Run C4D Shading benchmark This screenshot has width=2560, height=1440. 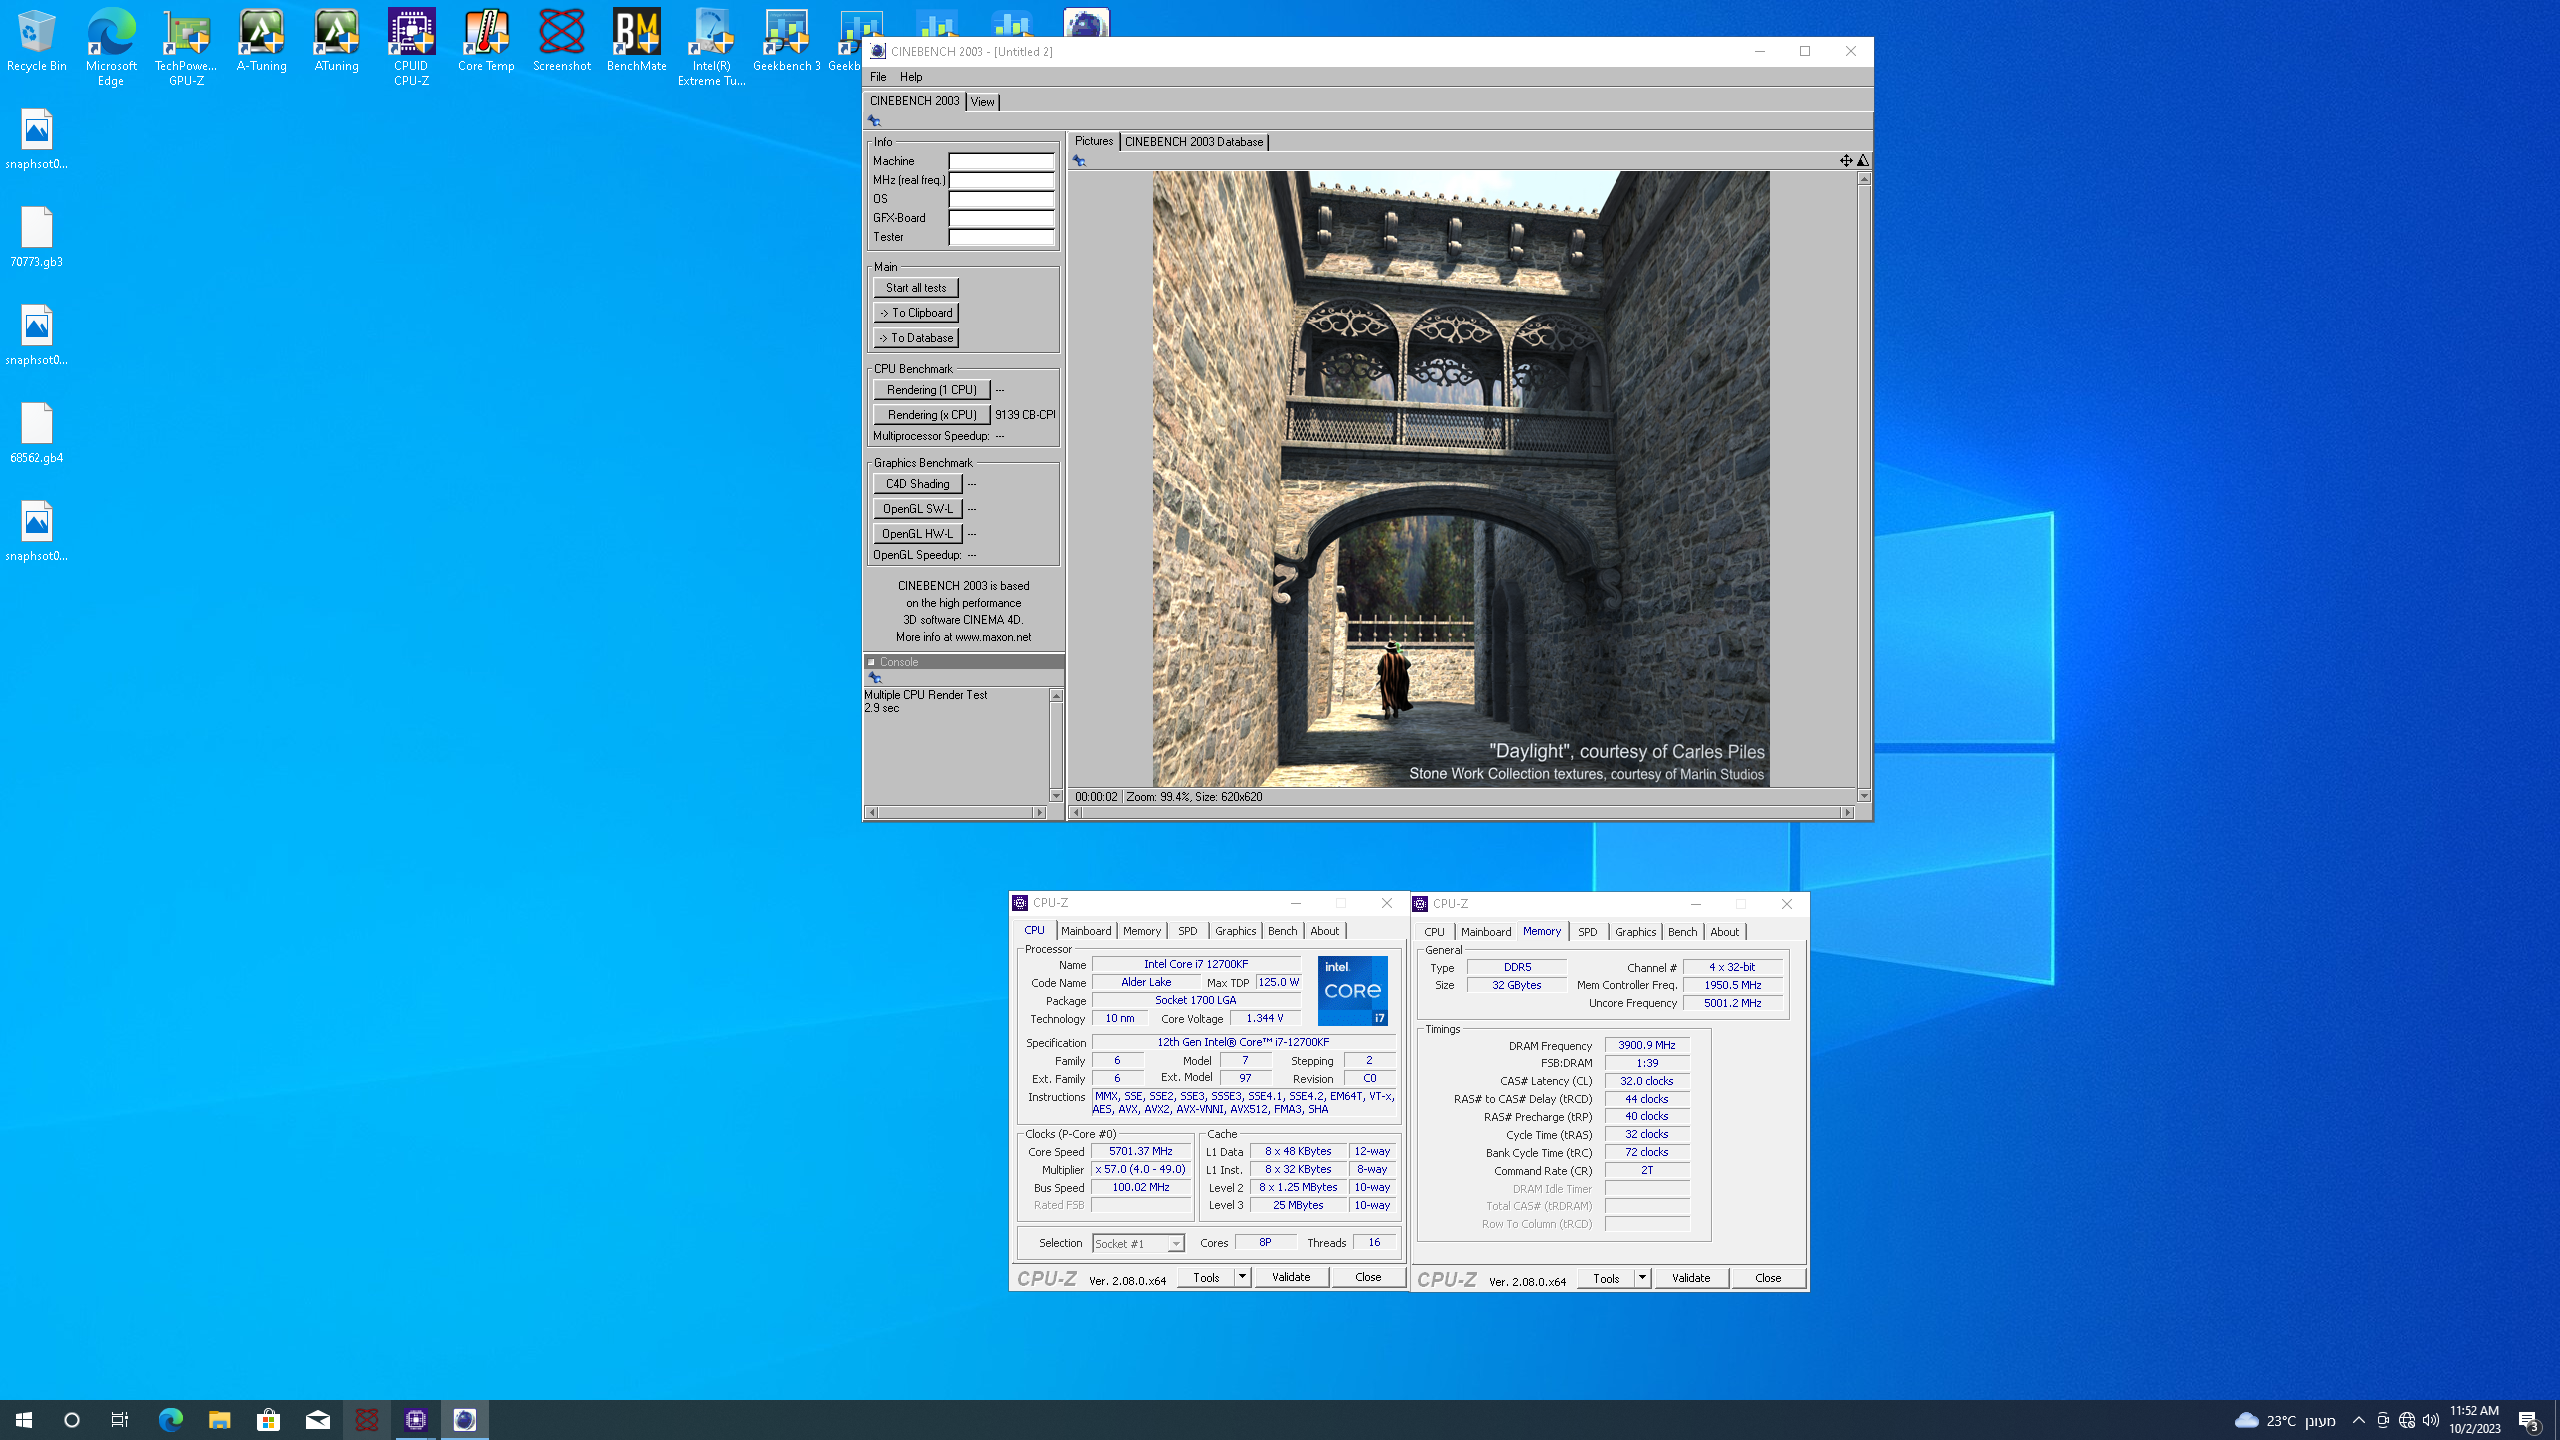(917, 484)
